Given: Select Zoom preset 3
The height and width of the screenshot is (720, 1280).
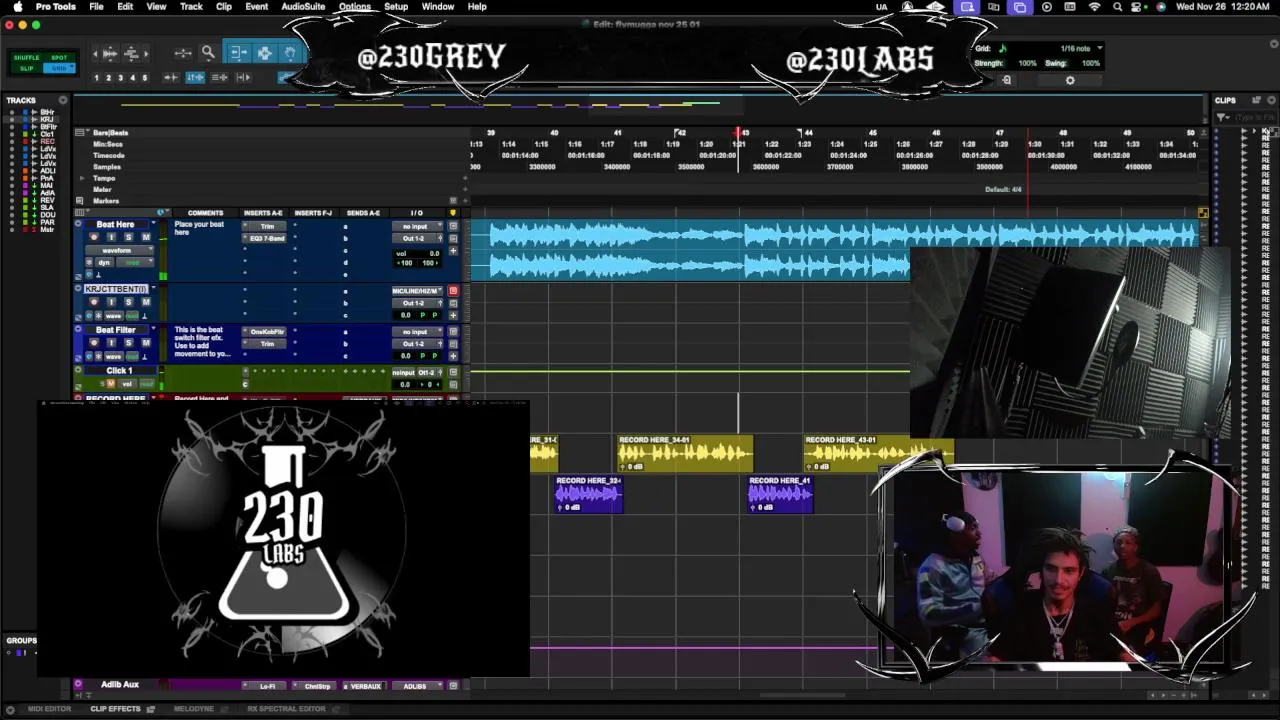Looking at the screenshot, I should [120, 77].
